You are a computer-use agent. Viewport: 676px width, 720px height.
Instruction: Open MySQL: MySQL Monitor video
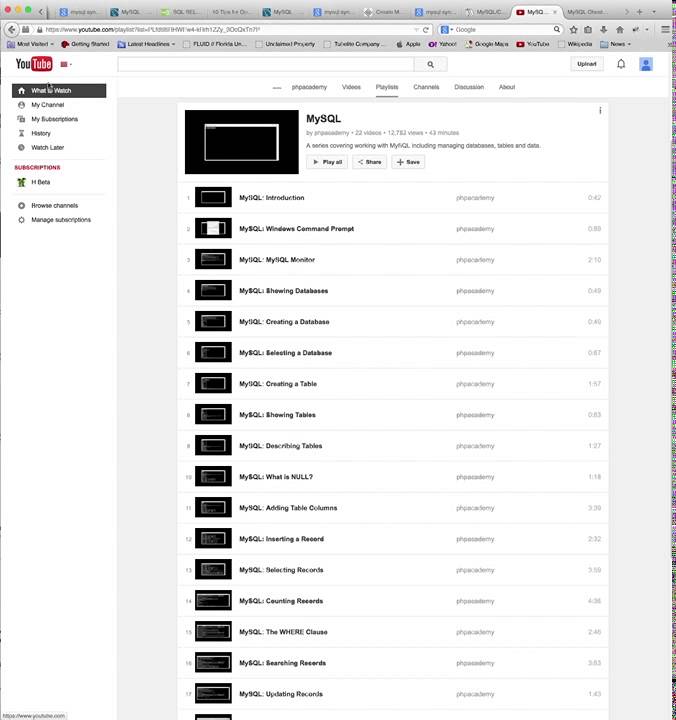coord(277,260)
